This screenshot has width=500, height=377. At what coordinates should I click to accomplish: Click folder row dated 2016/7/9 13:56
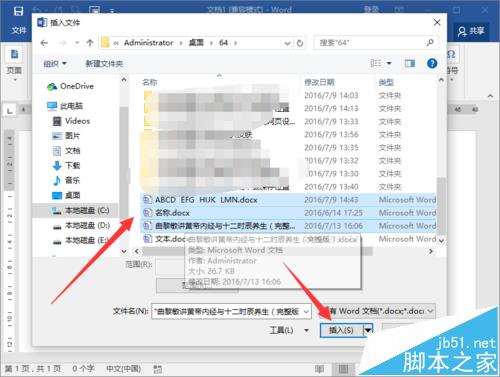(288, 135)
